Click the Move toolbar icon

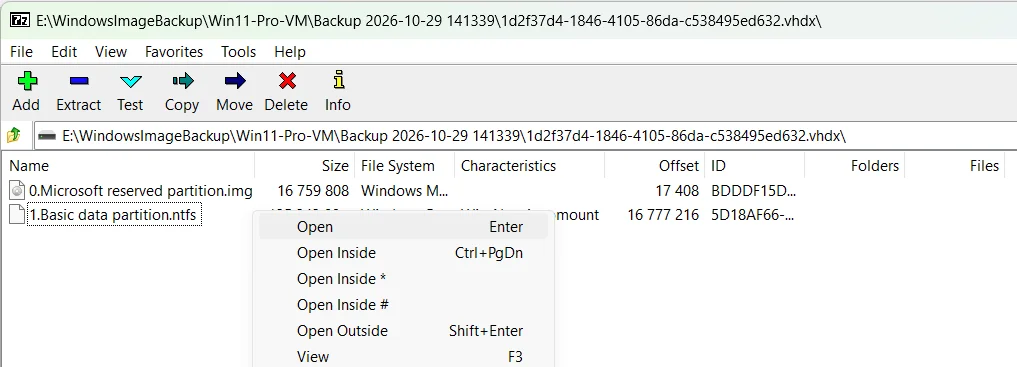tap(235, 81)
